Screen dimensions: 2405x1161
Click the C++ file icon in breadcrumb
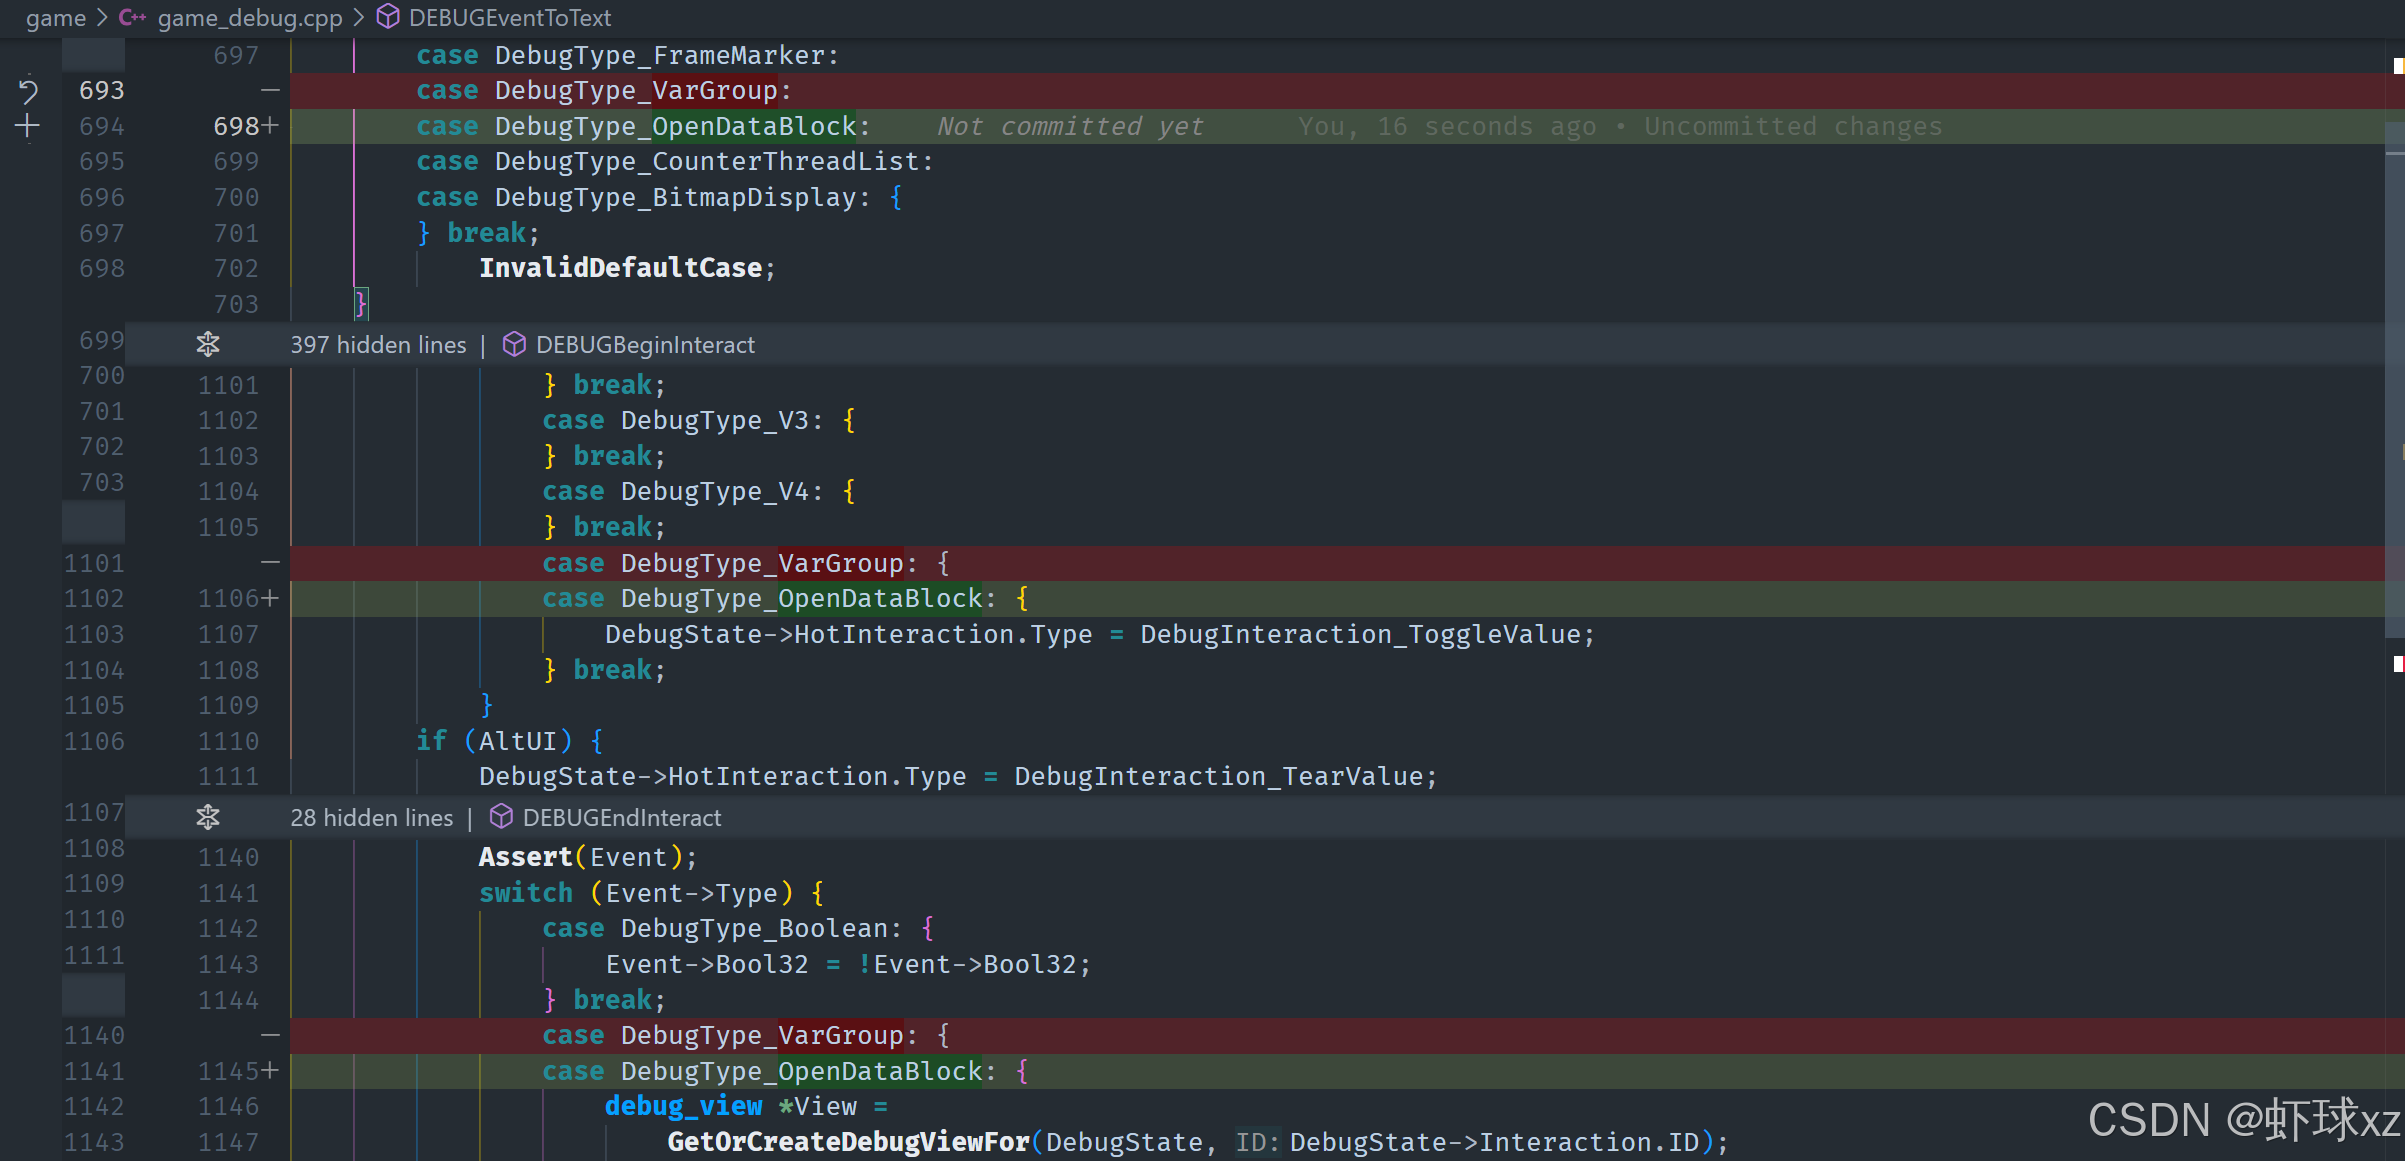[x=133, y=18]
